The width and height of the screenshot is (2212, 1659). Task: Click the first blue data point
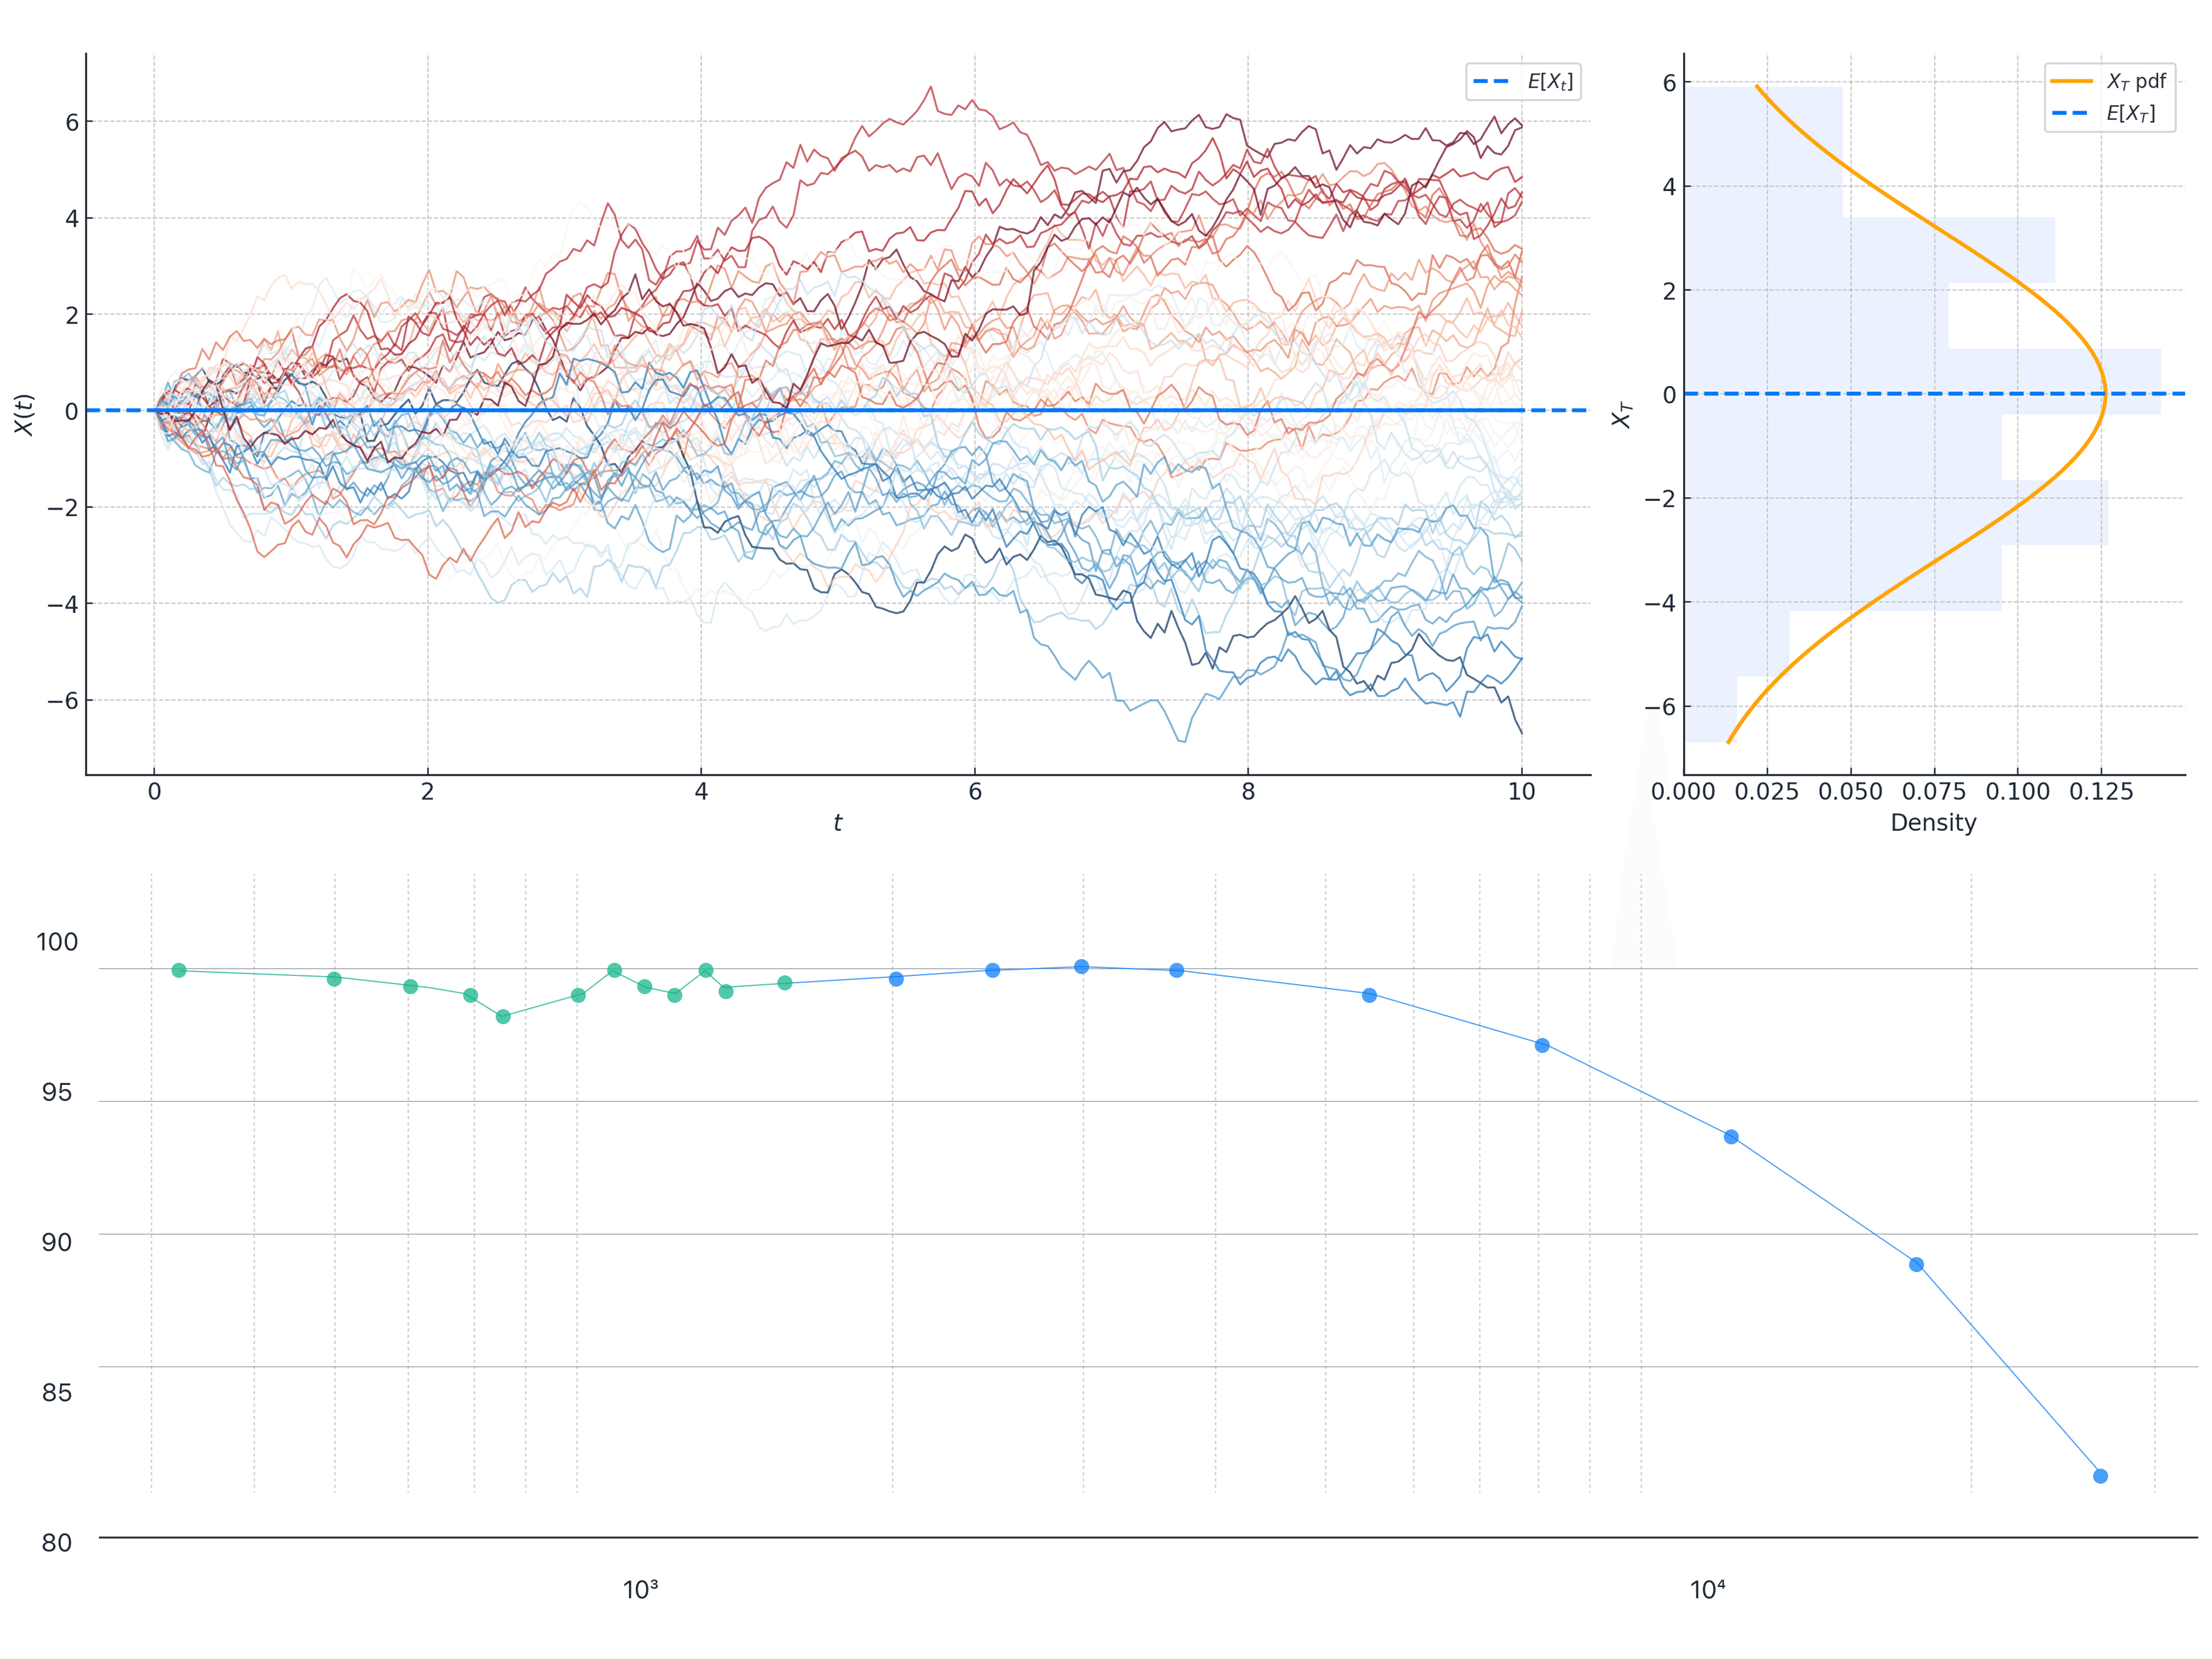pyautogui.click(x=896, y=979)
